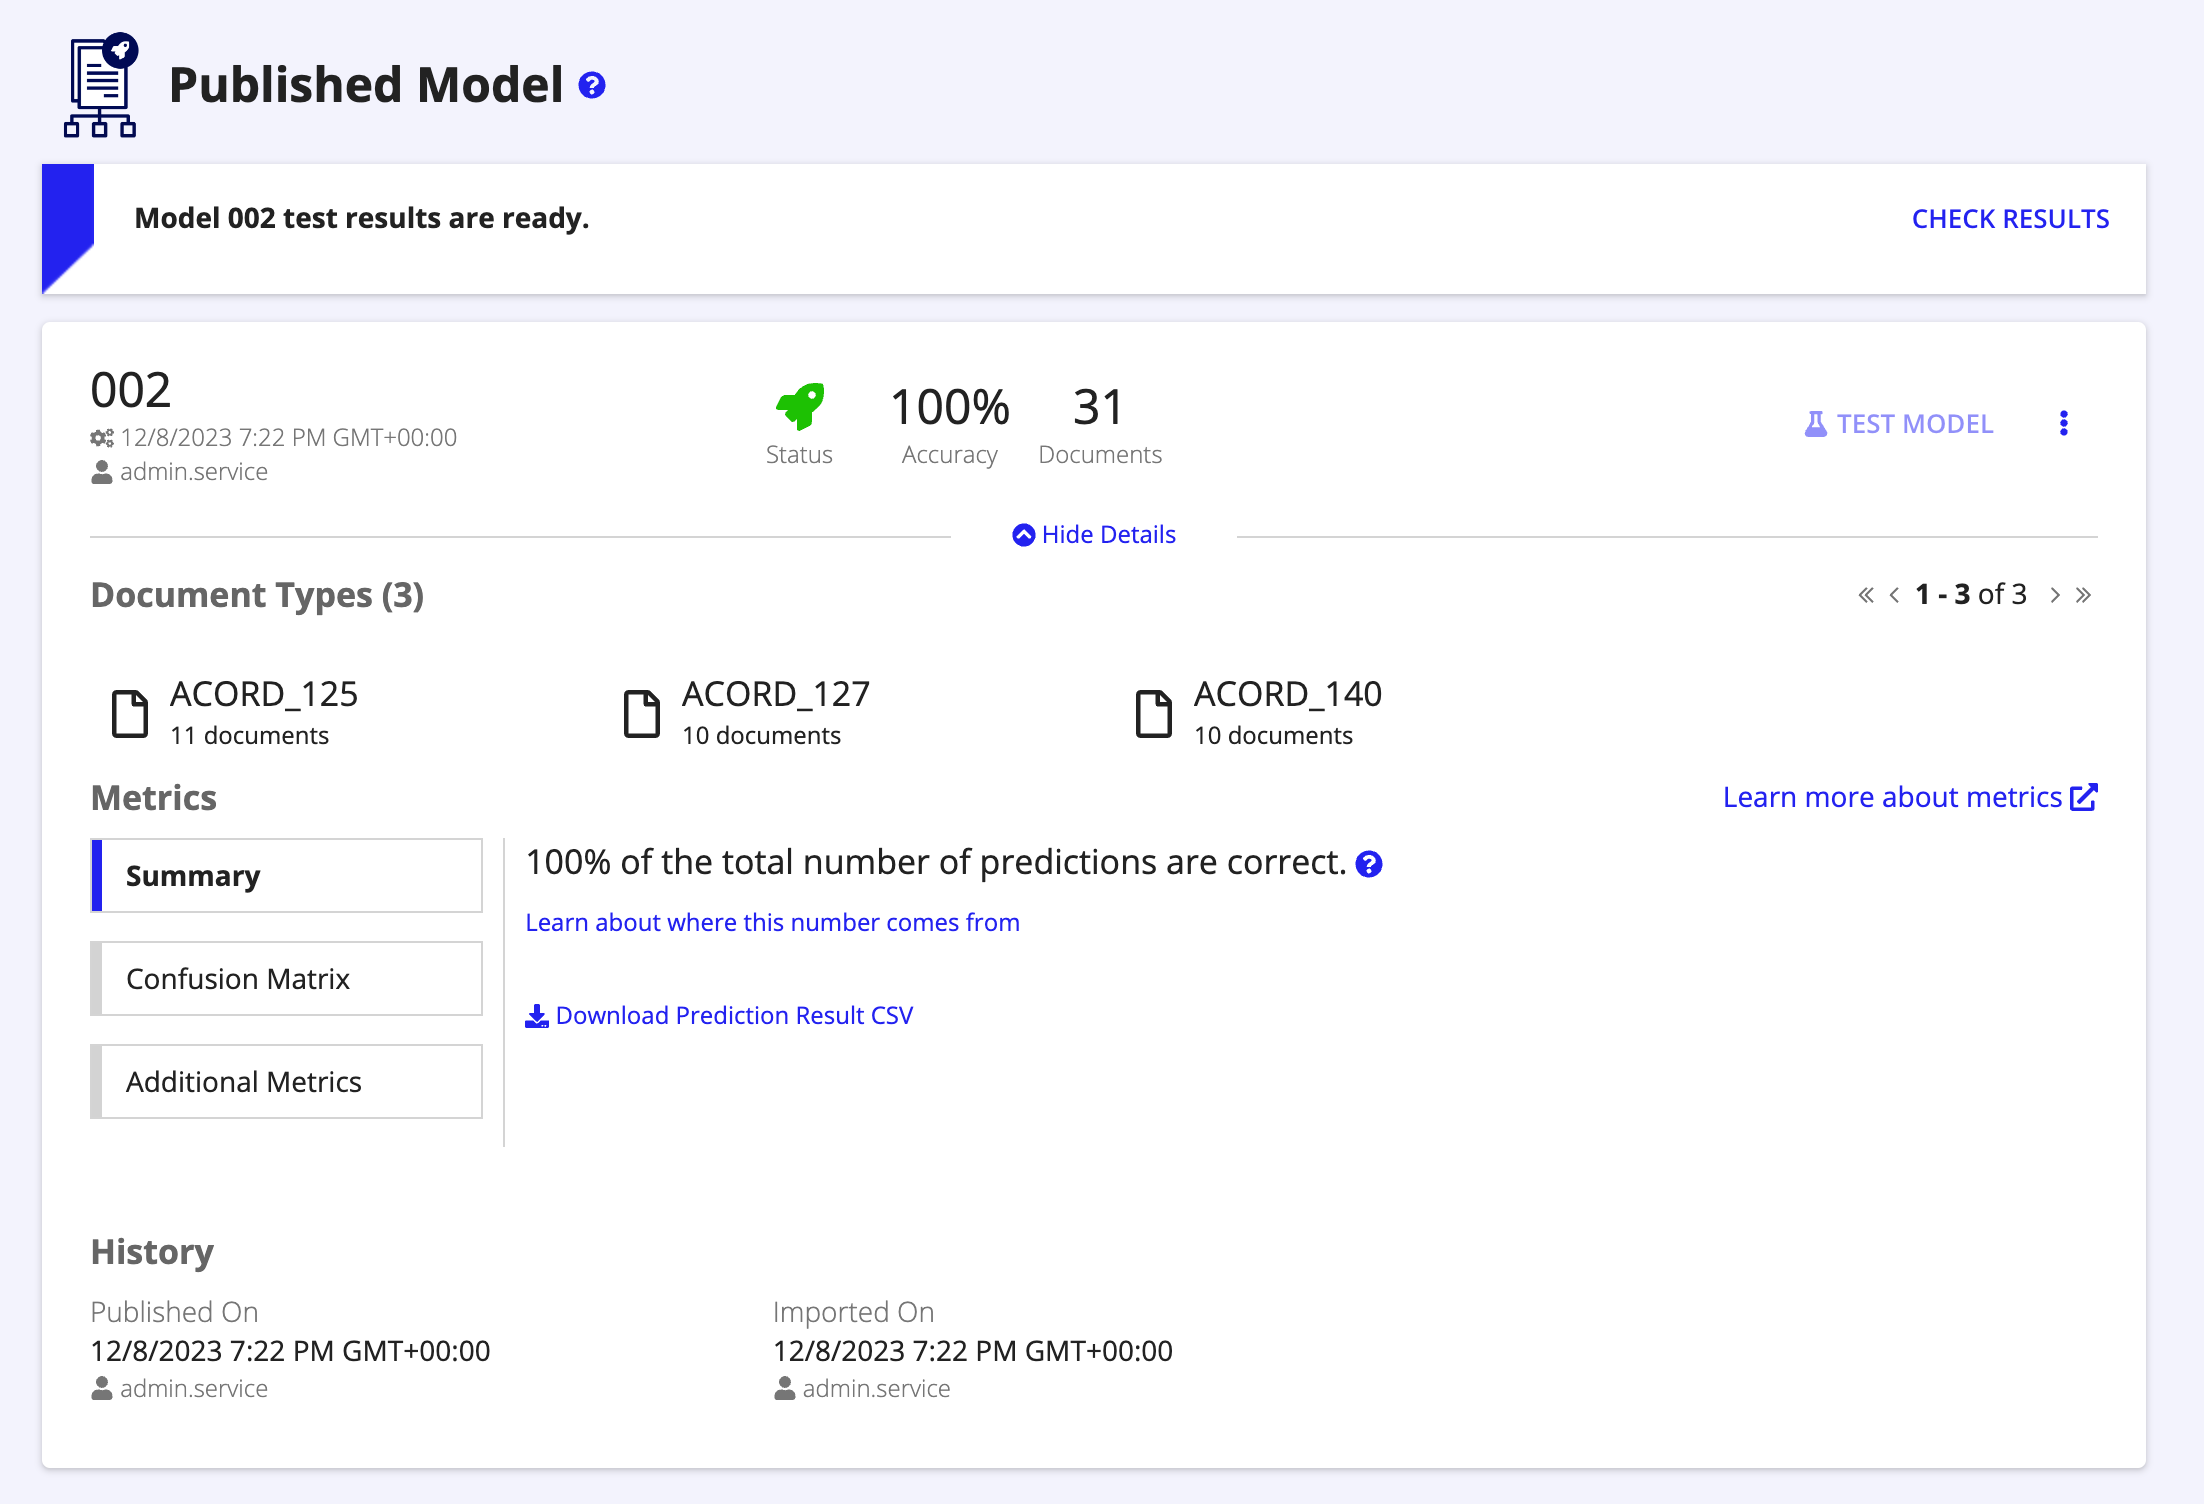Click Published On date value

290,1352
